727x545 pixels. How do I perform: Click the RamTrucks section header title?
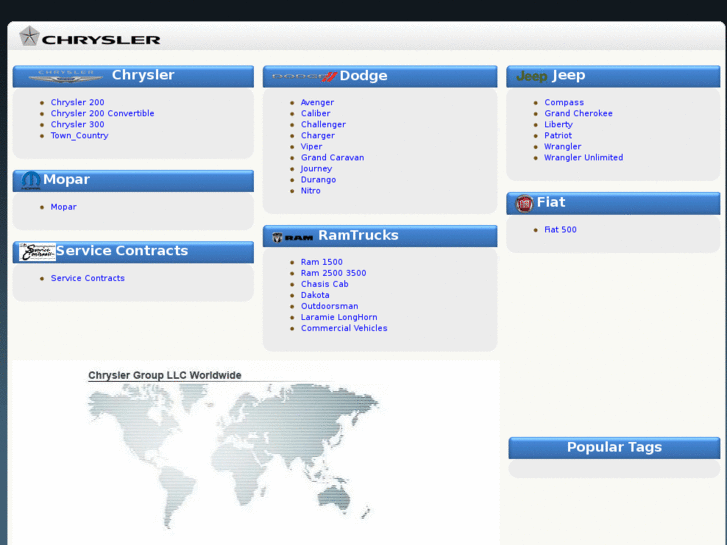point(358,235)
